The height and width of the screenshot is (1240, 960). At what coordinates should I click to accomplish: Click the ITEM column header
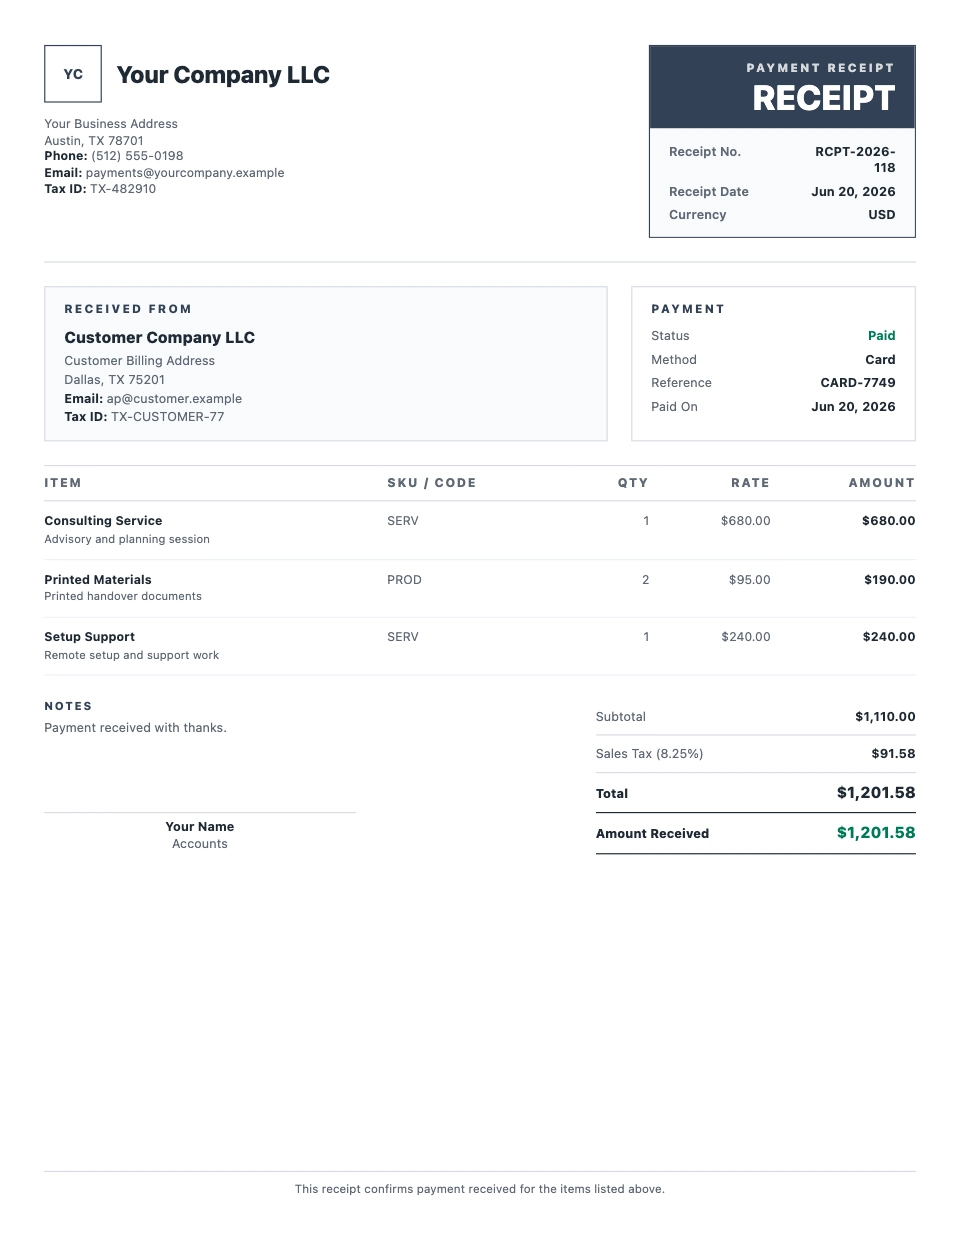[x=63, y=483]
